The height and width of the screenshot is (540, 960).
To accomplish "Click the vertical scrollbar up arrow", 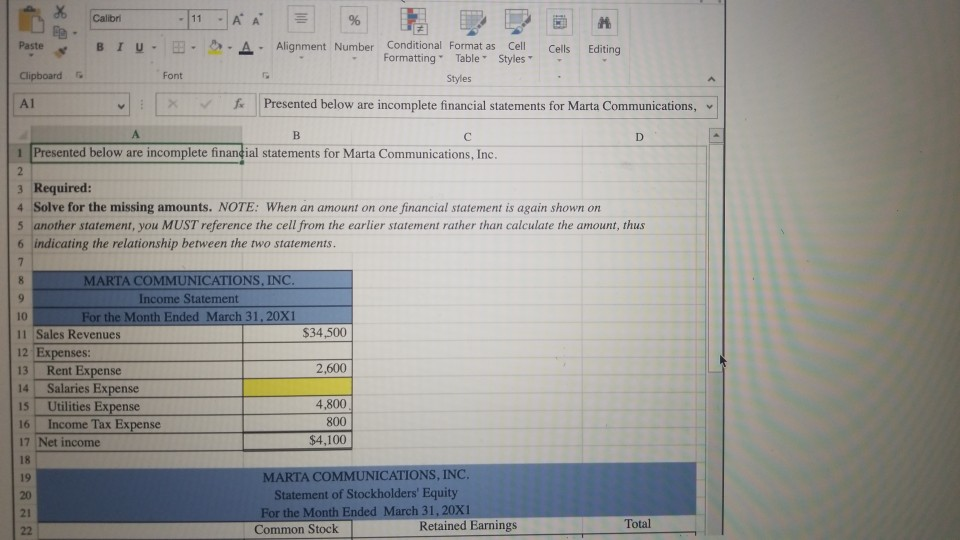I will coord(716,135).
